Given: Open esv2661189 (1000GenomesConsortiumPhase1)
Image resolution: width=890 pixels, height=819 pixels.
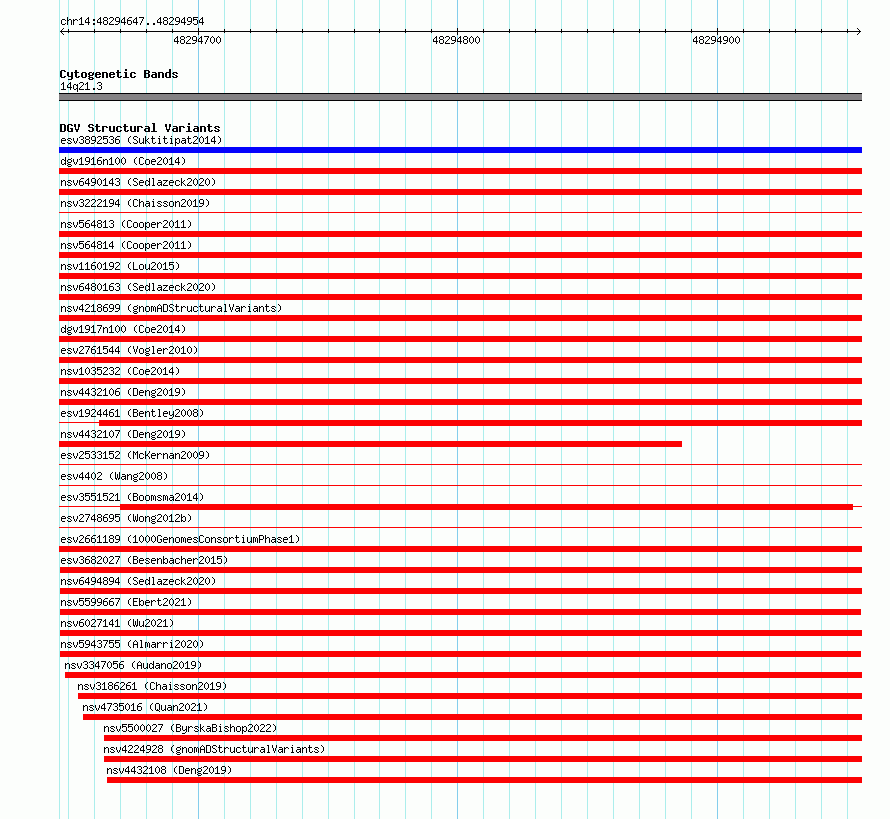Looking at the screenshot, I should click(180, 539).
